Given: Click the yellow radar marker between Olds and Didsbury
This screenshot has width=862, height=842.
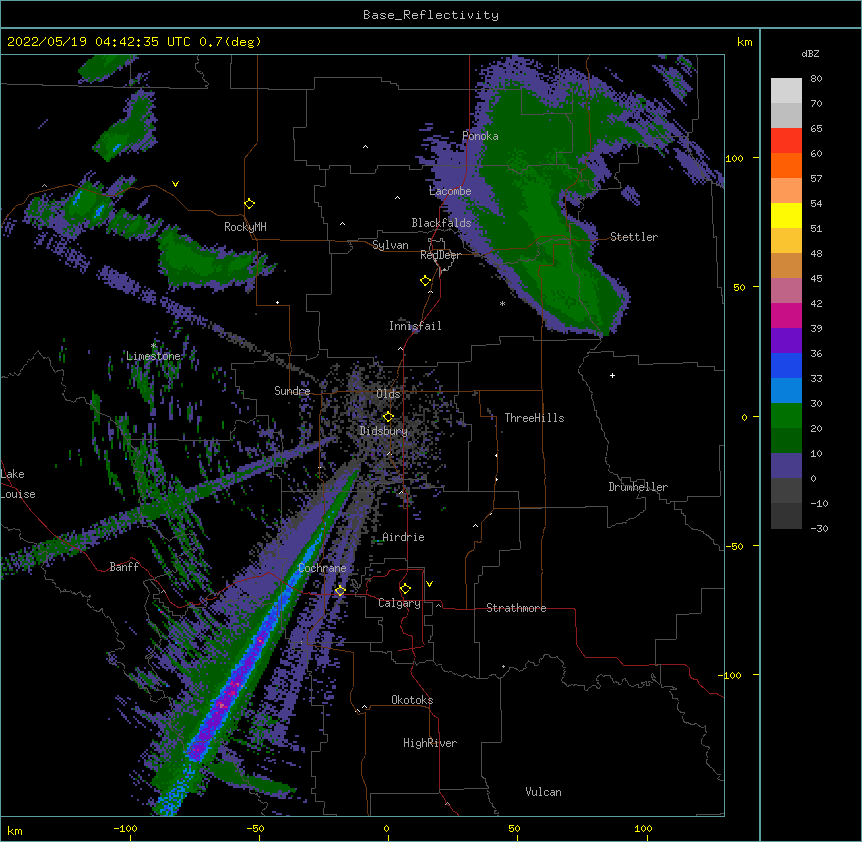Looking at the screenshot, I should click(388, 417).
